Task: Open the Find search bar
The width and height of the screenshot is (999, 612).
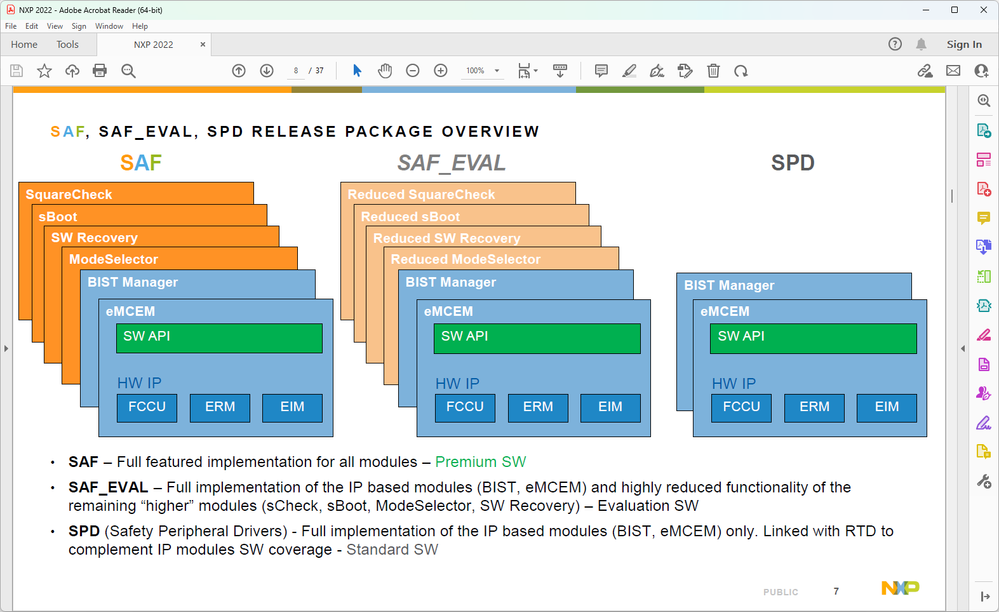Action: [x=126, y=70]
